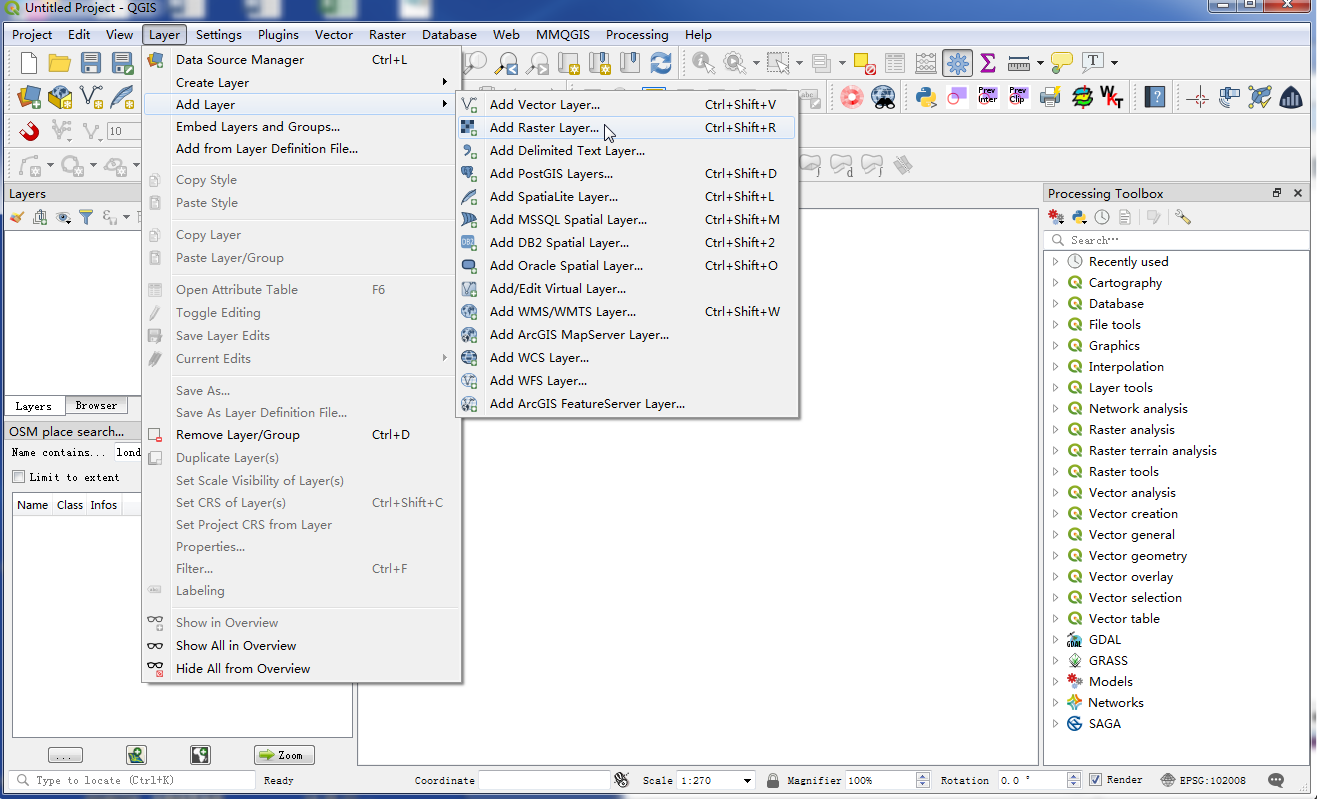Expand the SAGA provider group

[x=1055, y=723]
